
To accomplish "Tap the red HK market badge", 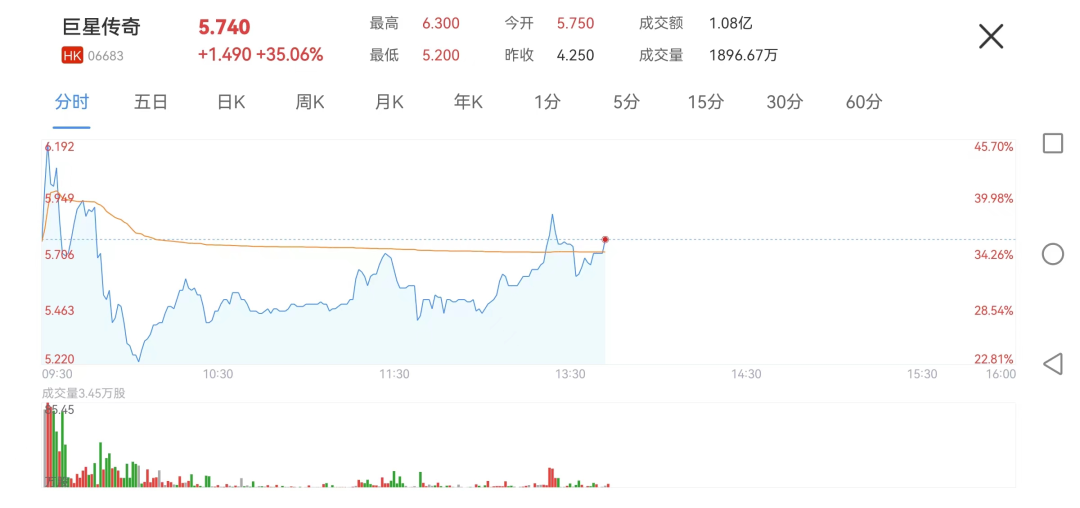I will (72, 56).
